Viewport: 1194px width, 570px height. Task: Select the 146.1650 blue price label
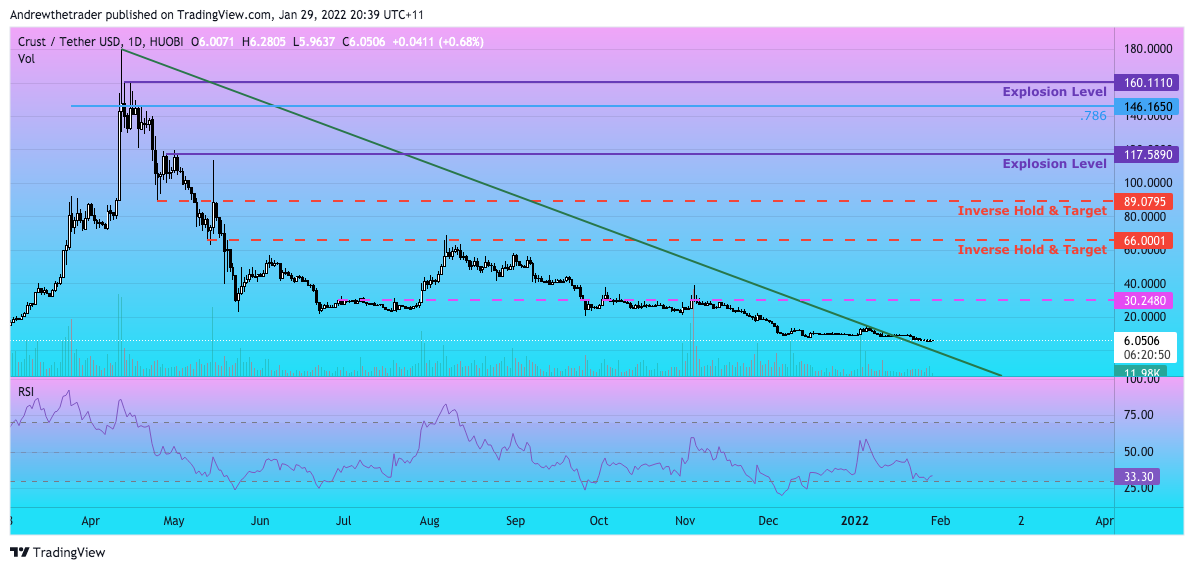pyautogui.click(x=1145, y=107)
